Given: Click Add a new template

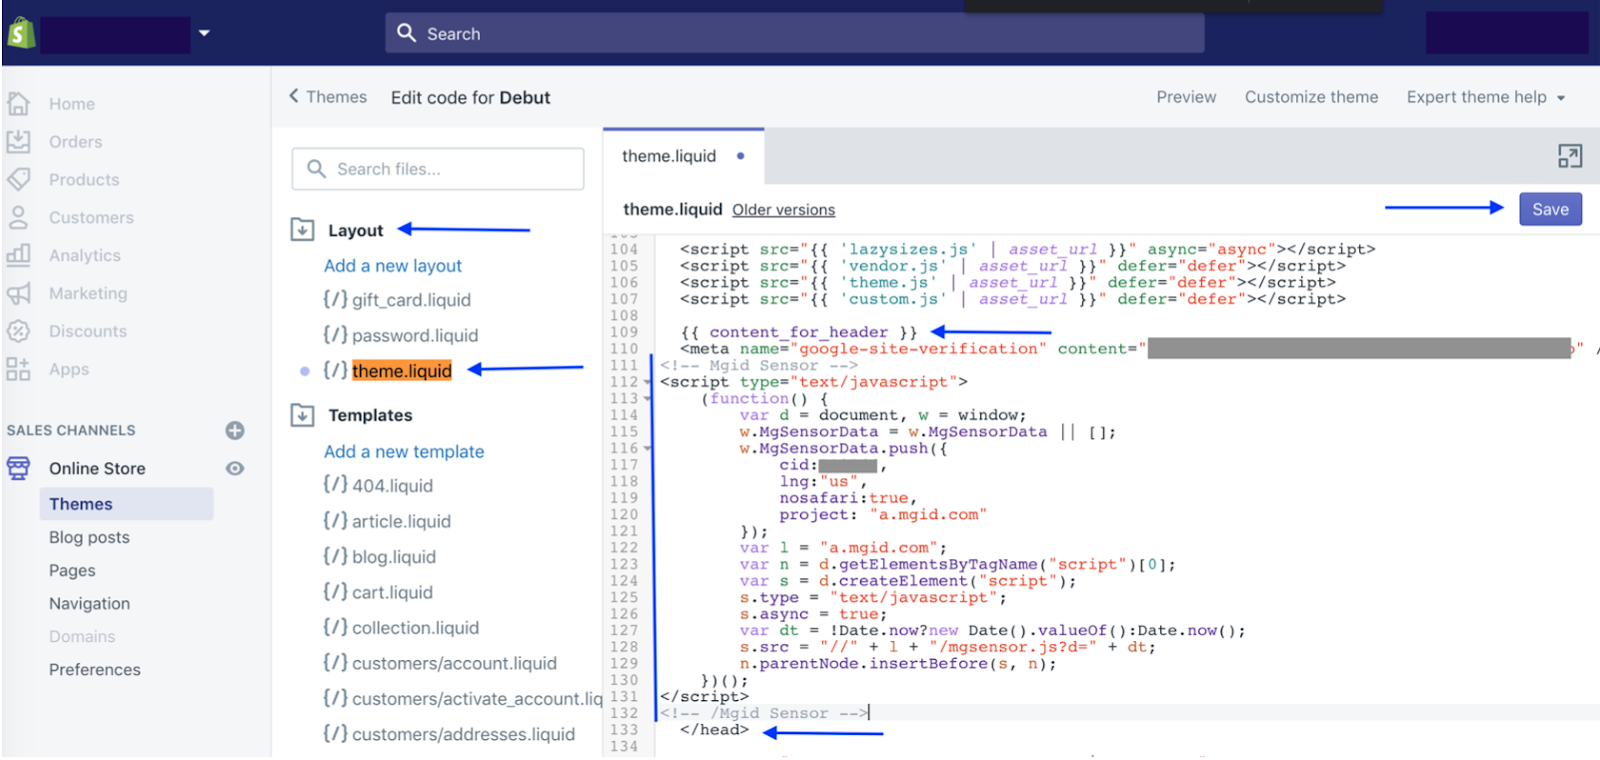Looking at the screenshot, I should pyautogui.click(x=404, y=452).
